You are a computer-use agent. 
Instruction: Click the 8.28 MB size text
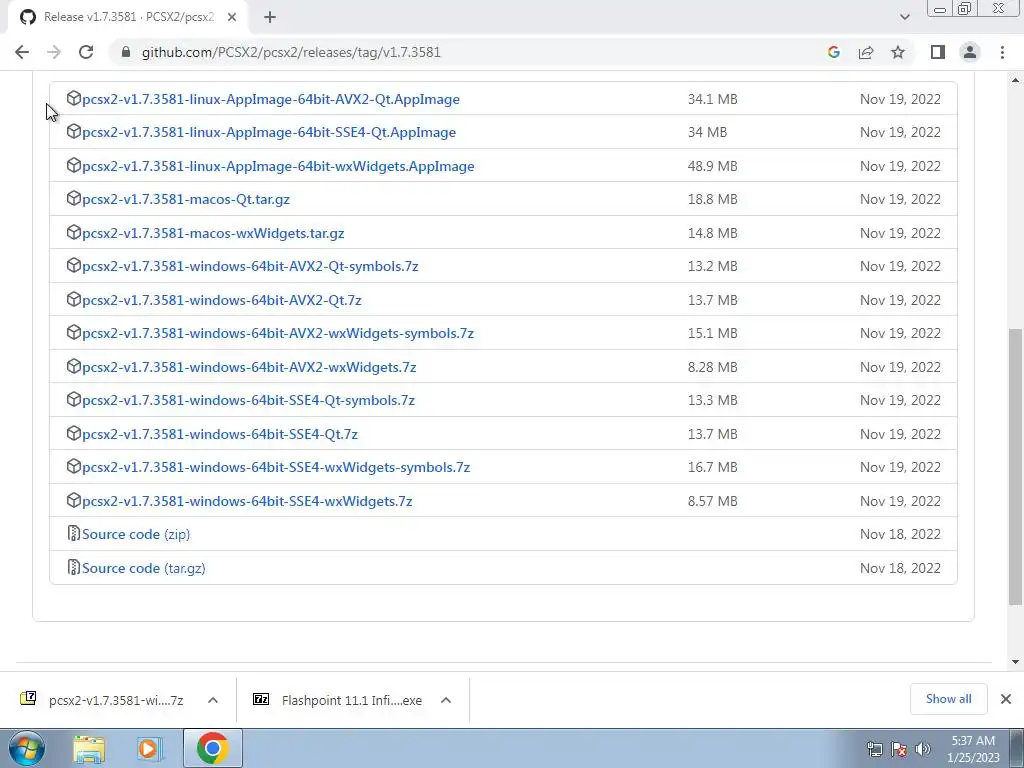click(712, 367)
